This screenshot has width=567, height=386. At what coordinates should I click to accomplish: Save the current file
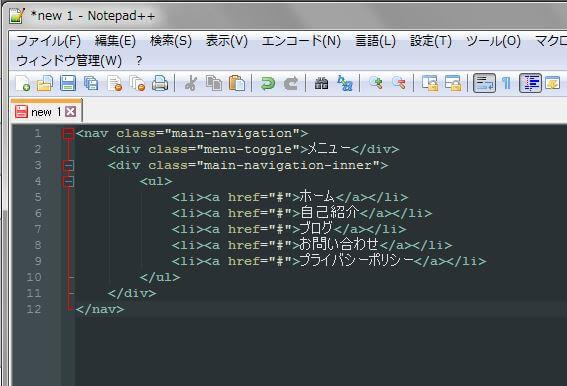(68, 83)
